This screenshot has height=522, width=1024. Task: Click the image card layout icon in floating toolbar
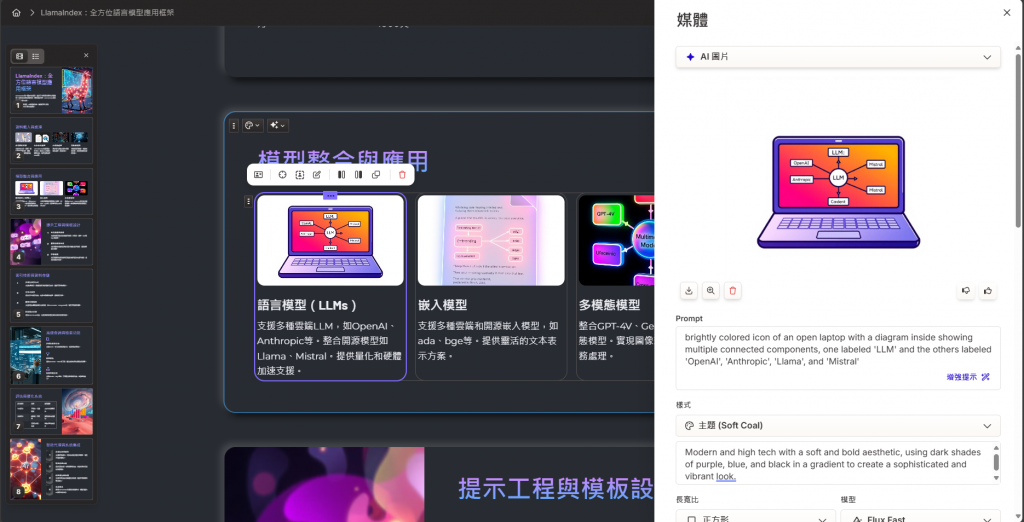click(x=259, y=175)
